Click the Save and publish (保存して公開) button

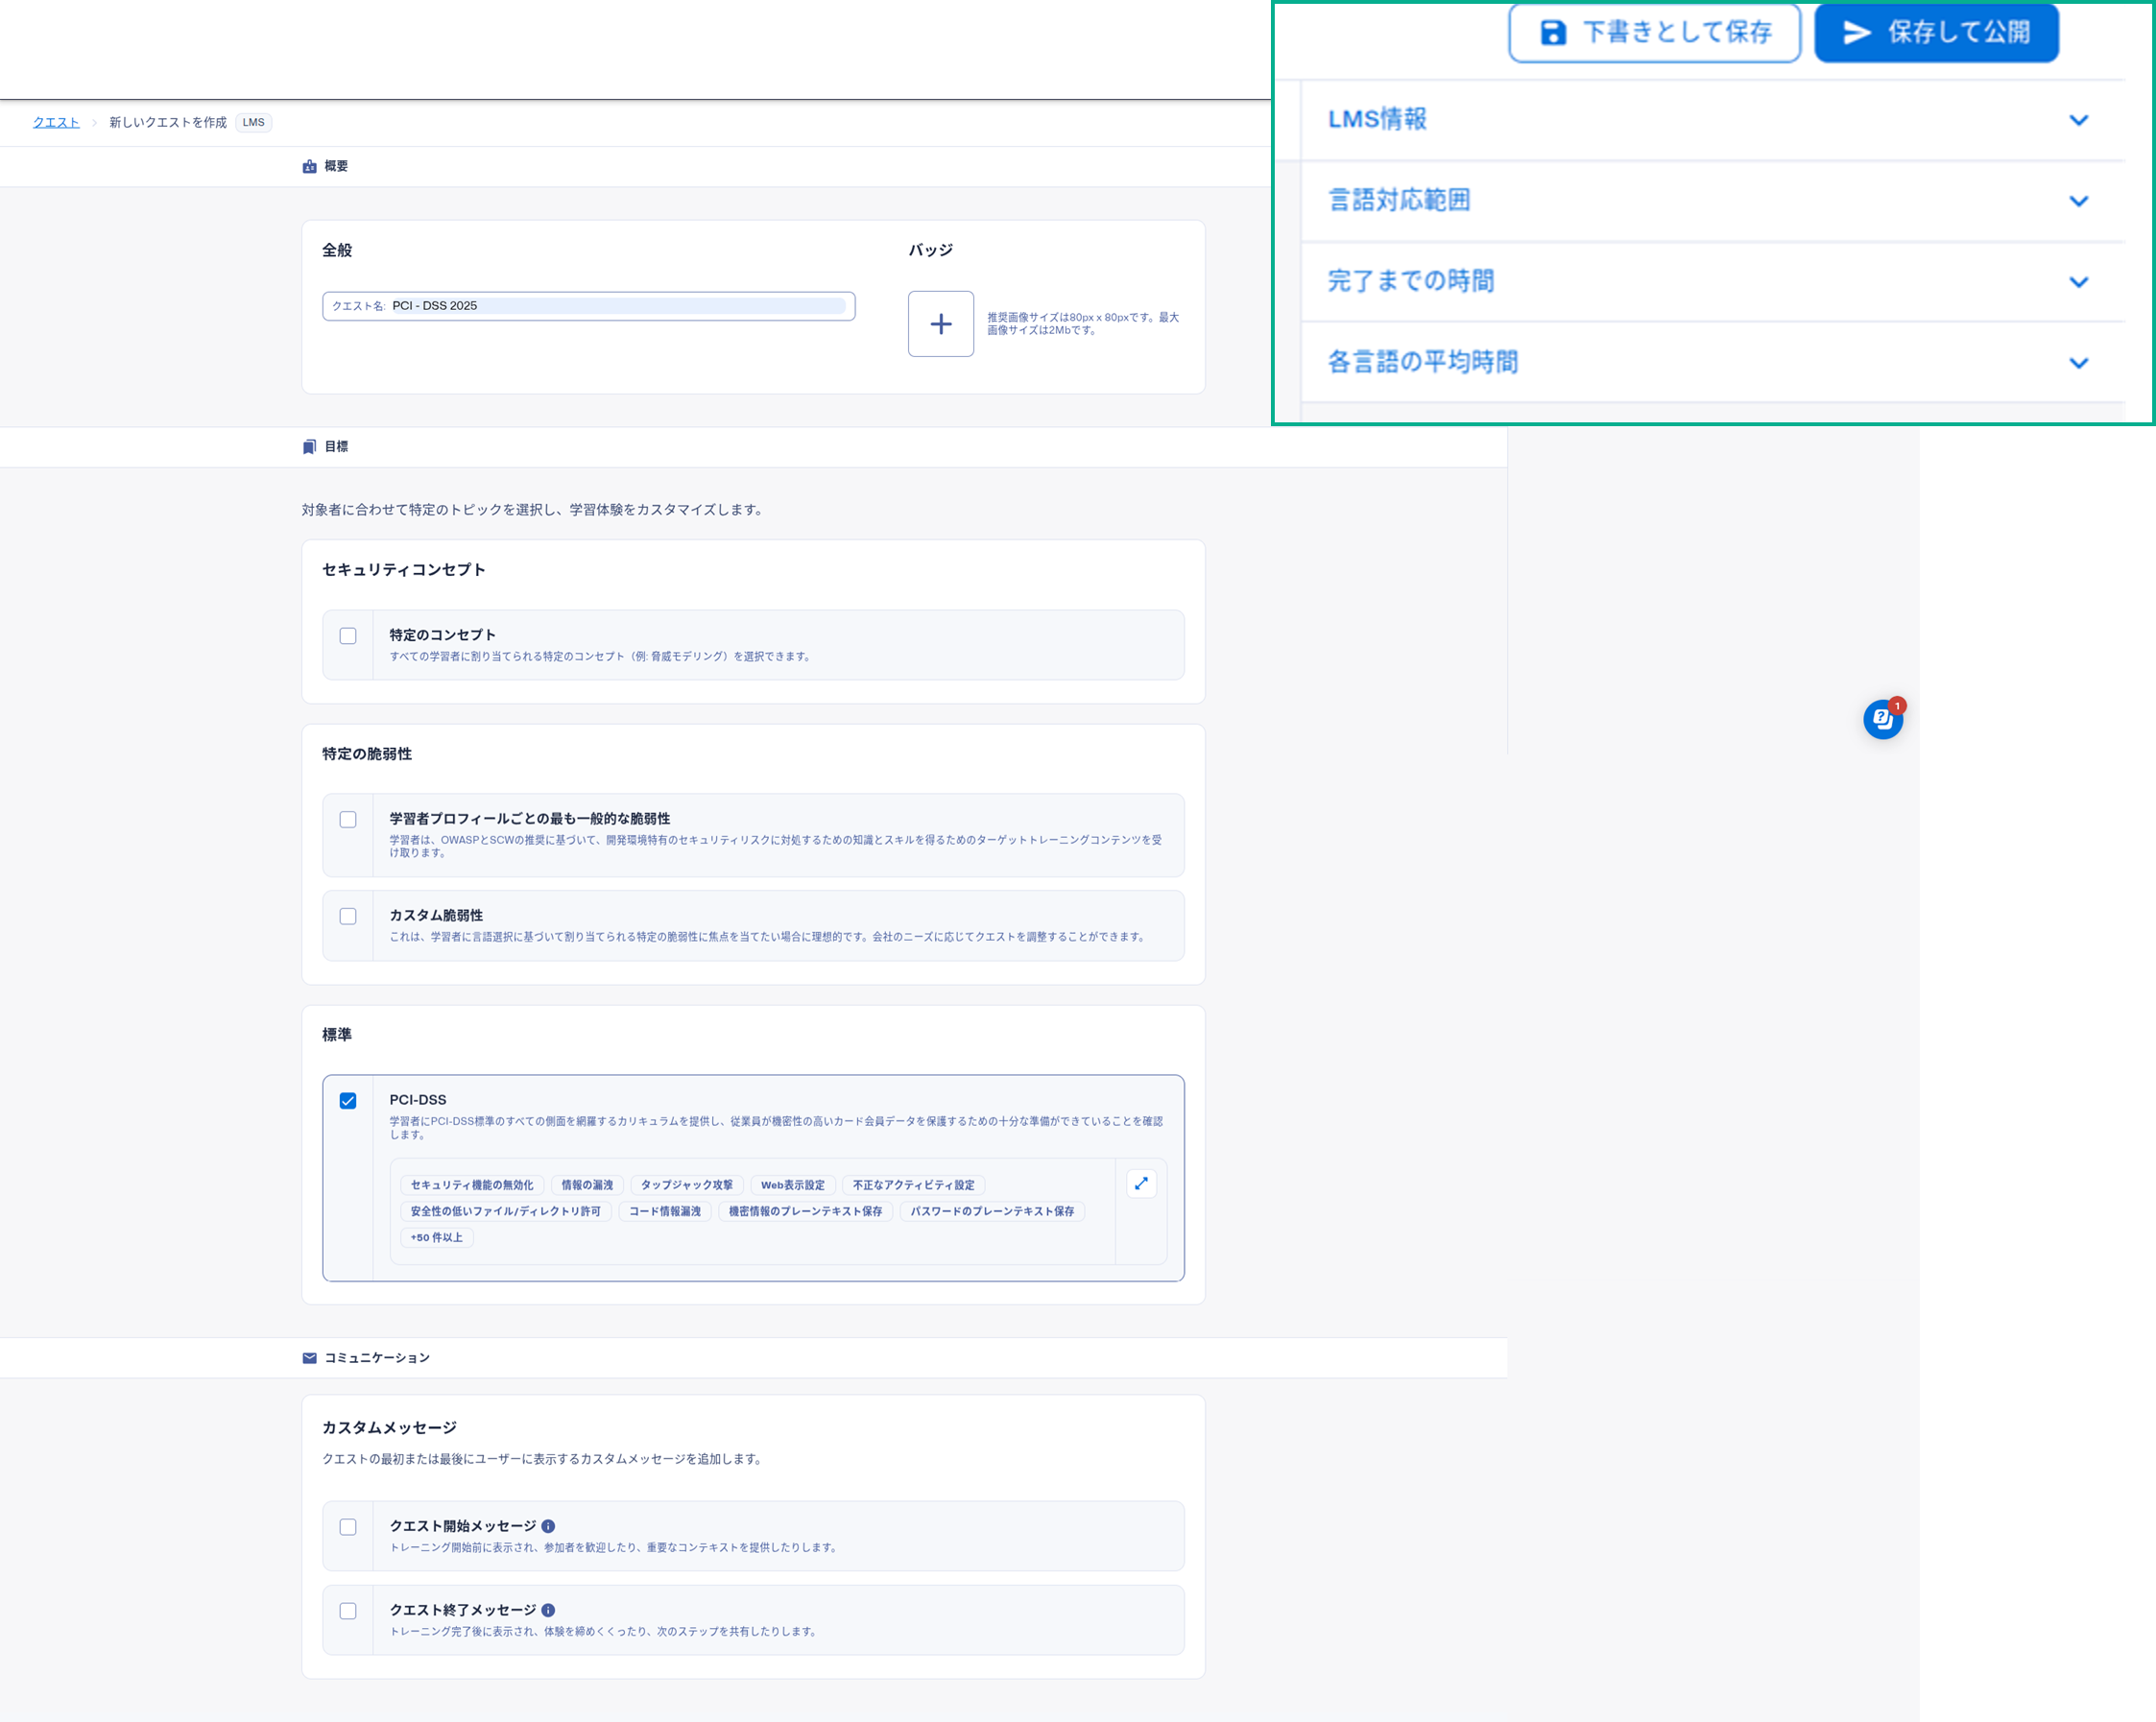(x=1936, y=33)
